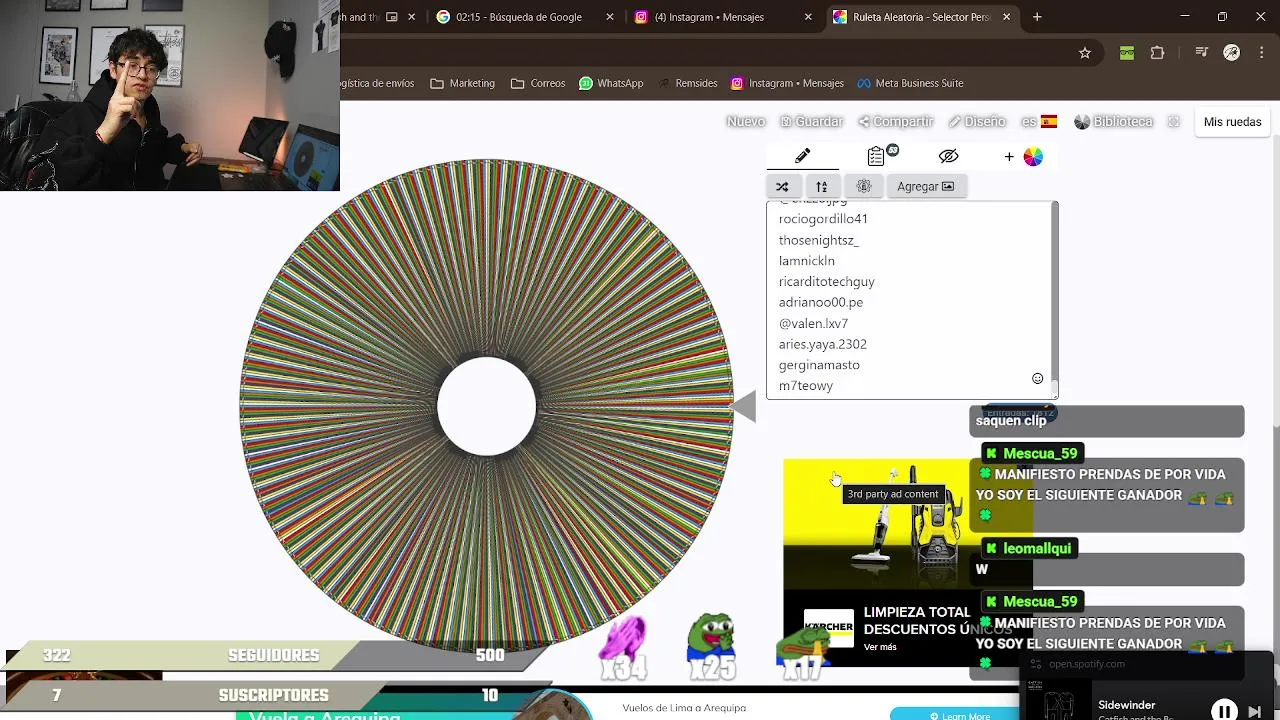The height and width of the screenshot is (720, 1280).
Task: Open Remsides bookmark
Action: 686,83
